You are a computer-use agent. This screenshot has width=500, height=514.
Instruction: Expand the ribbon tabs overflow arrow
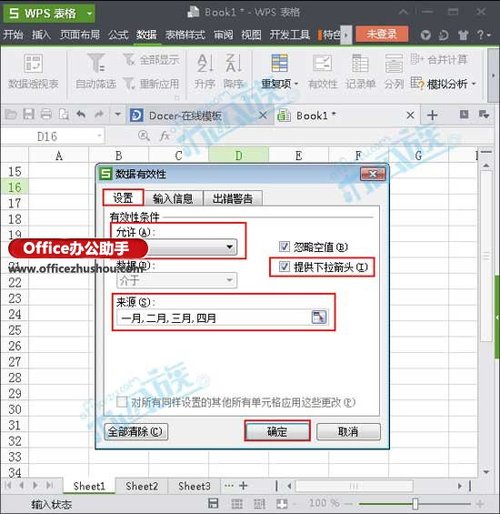click(x=346, y=35)
